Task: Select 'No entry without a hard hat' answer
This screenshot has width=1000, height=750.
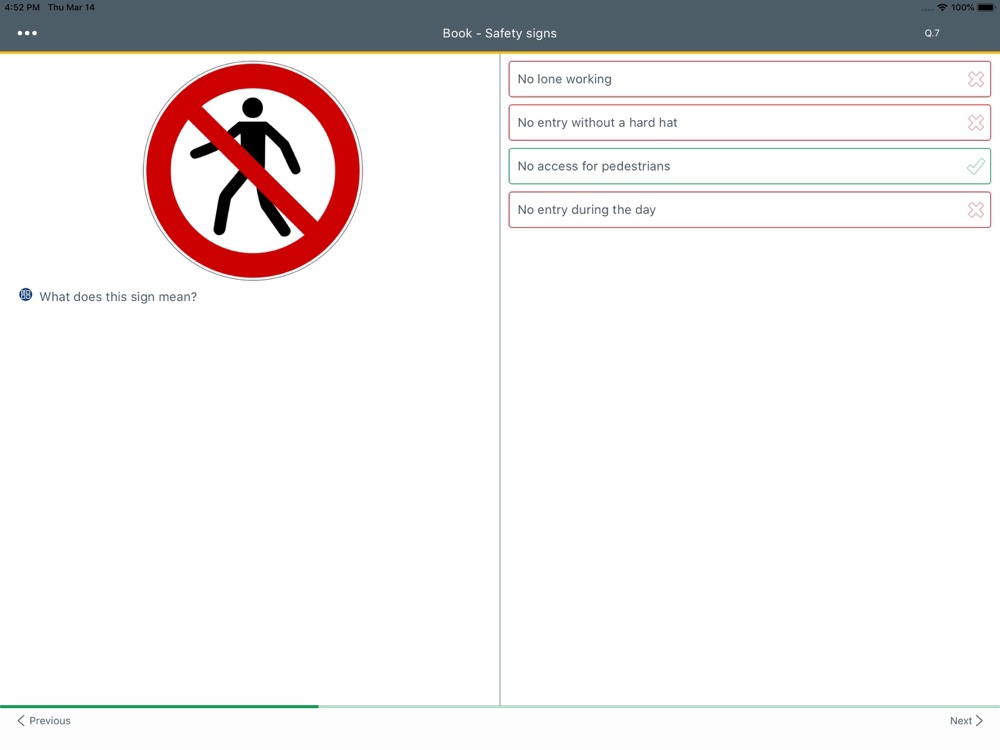Action: 749,122
